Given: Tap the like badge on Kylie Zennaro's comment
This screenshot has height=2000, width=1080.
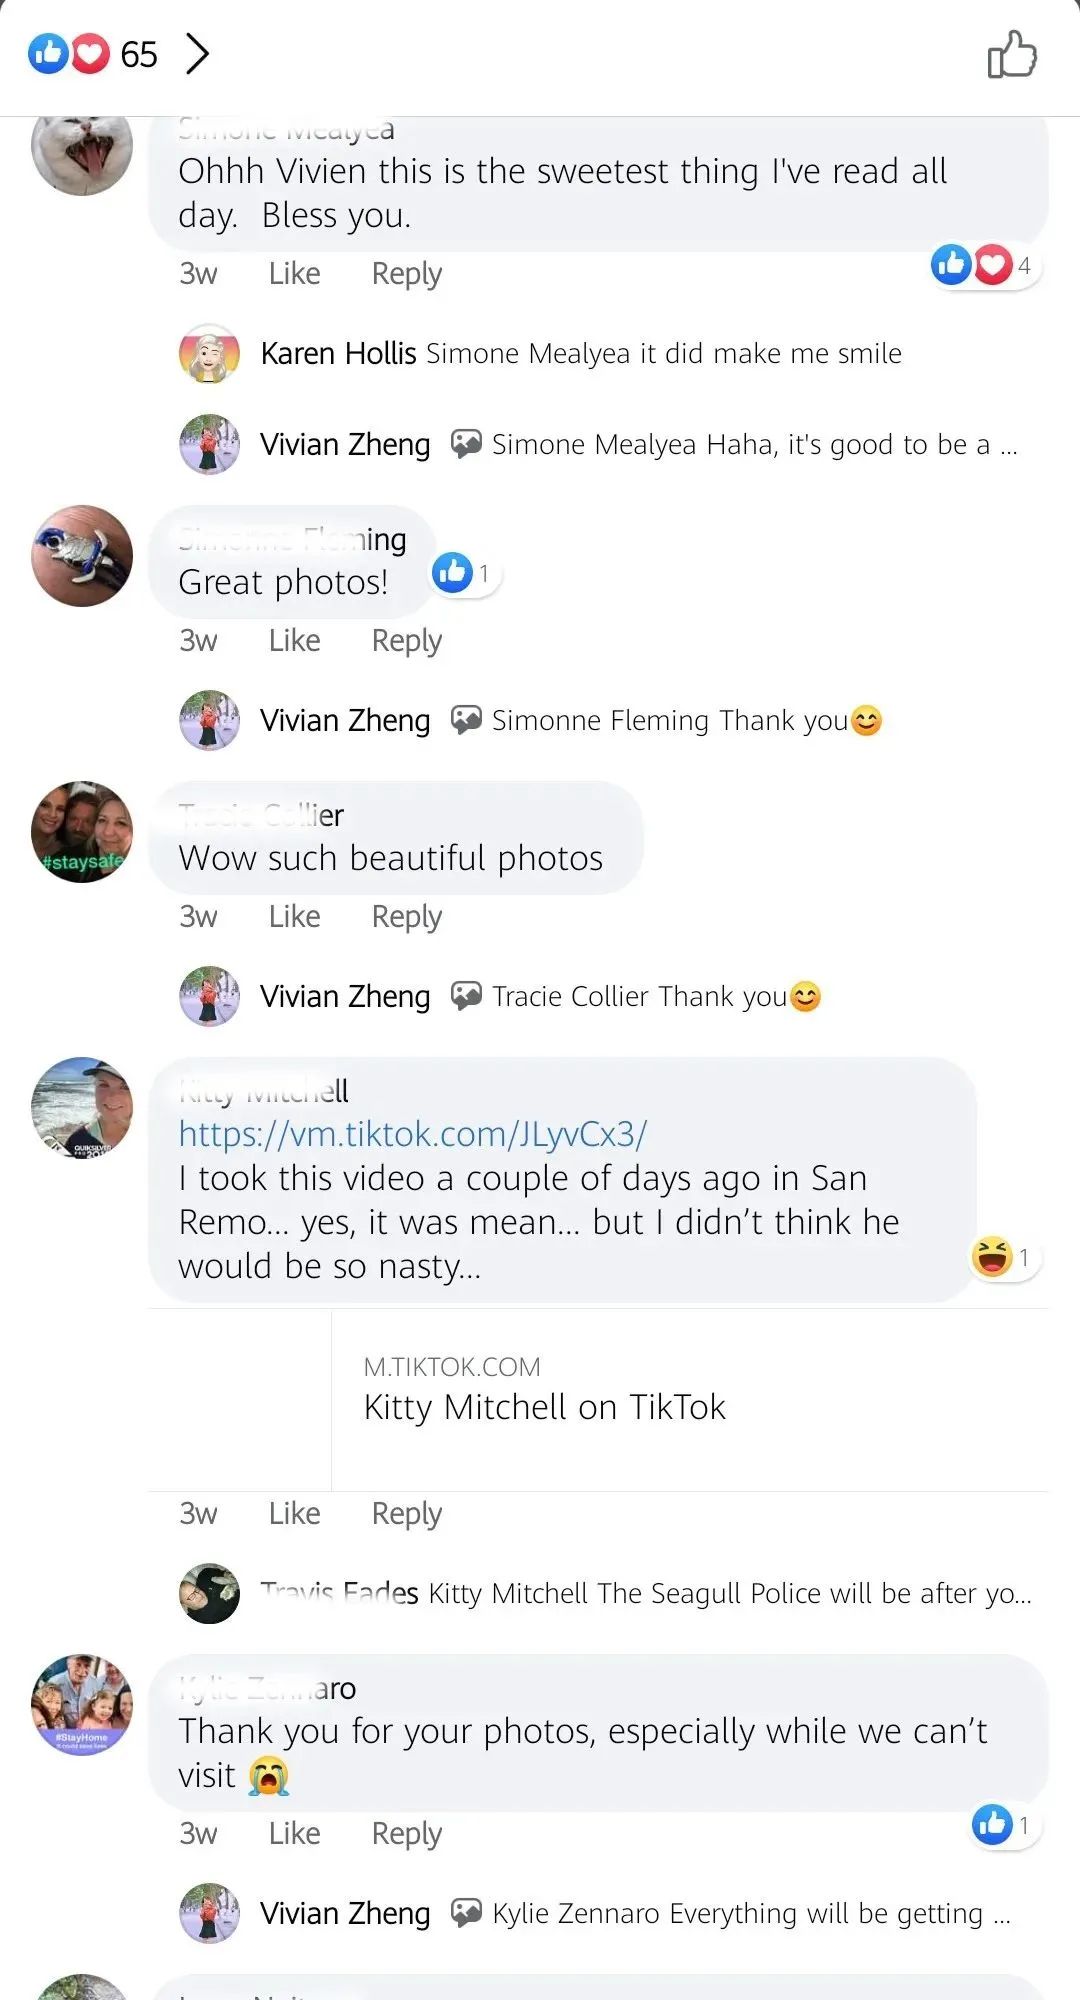Looking at the screenshot, I should pos(1002,1825).
